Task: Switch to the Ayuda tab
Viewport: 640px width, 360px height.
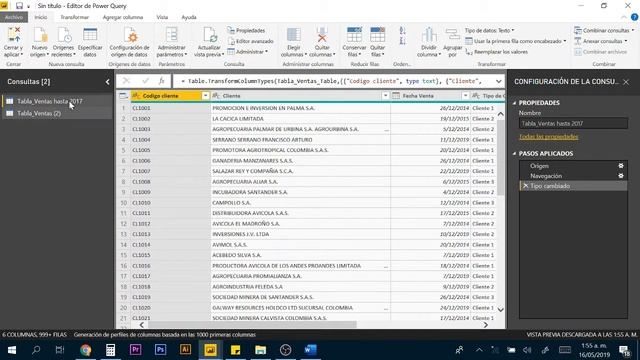Action: pyautogui.click(x=189, y=17)
